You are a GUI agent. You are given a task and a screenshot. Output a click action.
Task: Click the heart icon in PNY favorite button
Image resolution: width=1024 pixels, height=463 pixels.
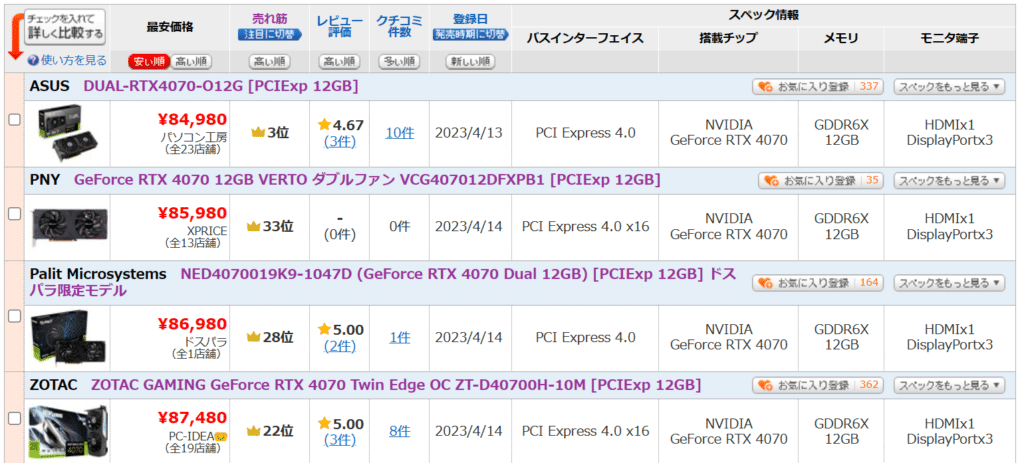pyautogui.click(x=770, y=181)
